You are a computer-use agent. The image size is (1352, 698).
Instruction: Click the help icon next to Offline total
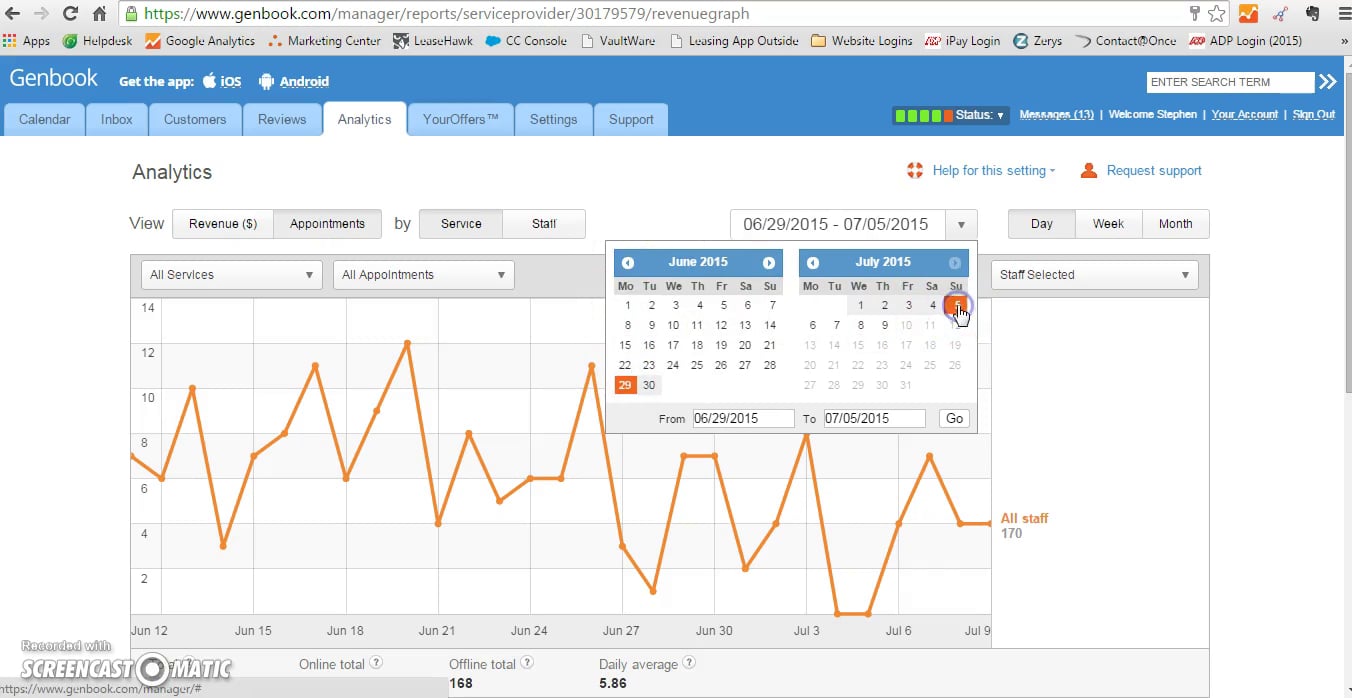click(527, 663)
